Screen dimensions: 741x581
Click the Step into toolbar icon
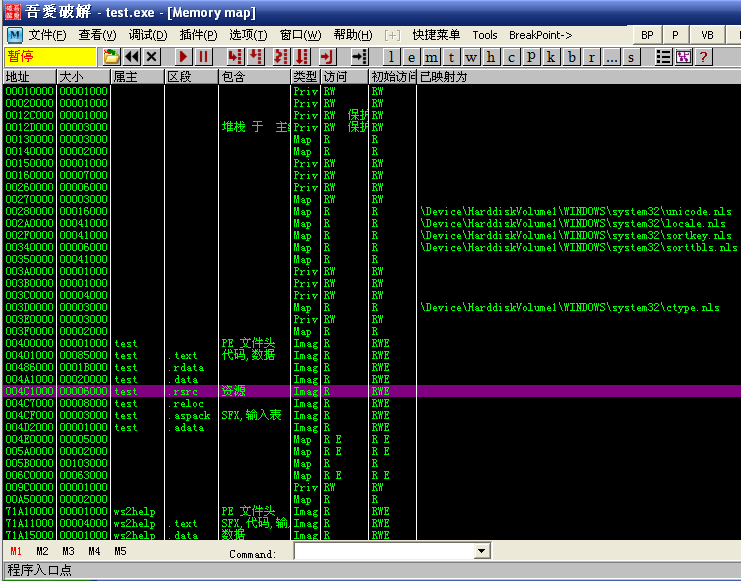coord(235,57)
